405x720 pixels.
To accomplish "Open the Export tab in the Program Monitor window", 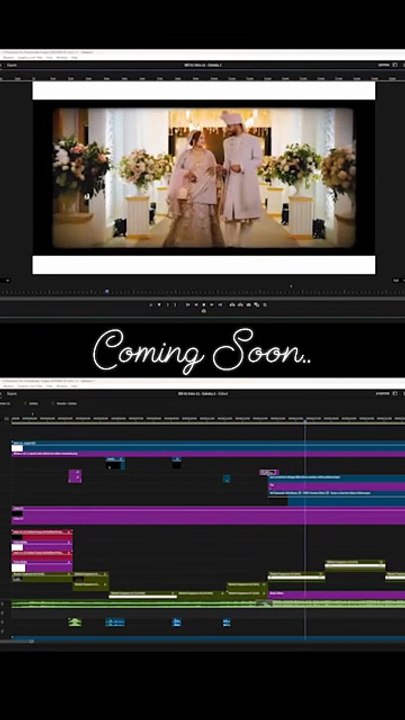I will click(12, 65).
